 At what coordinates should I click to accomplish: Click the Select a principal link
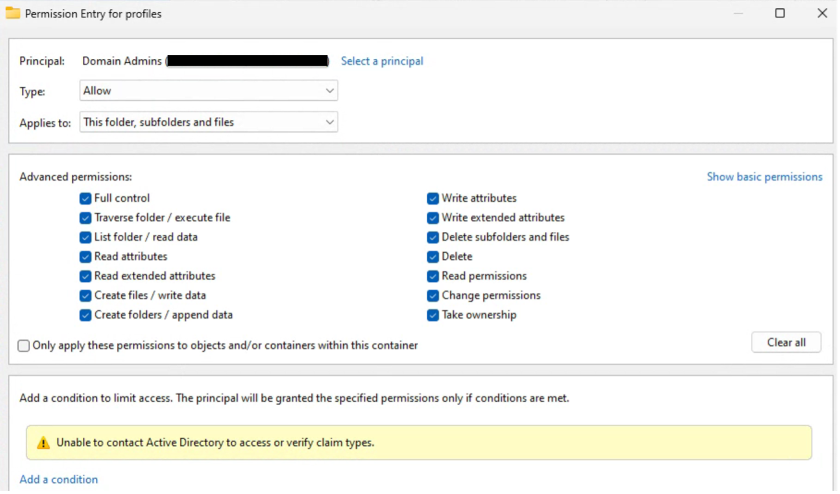(382, 61)
